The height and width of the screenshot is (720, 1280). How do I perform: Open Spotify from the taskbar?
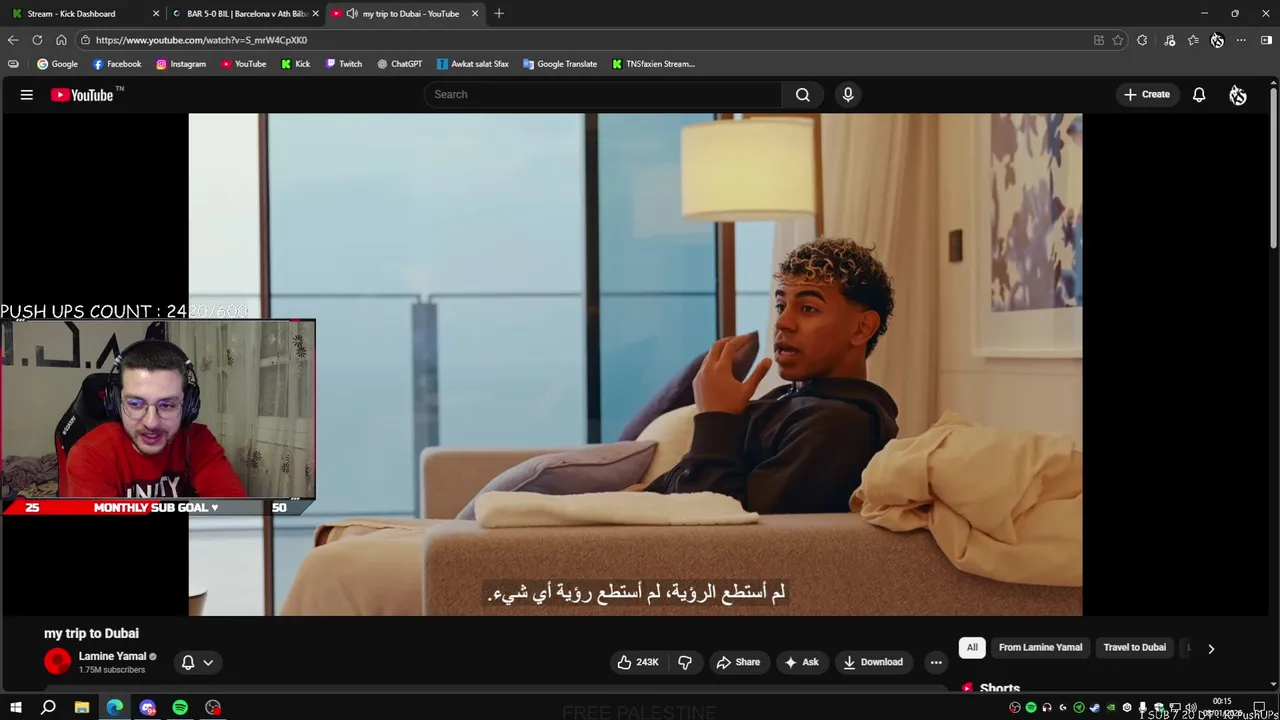180,707
